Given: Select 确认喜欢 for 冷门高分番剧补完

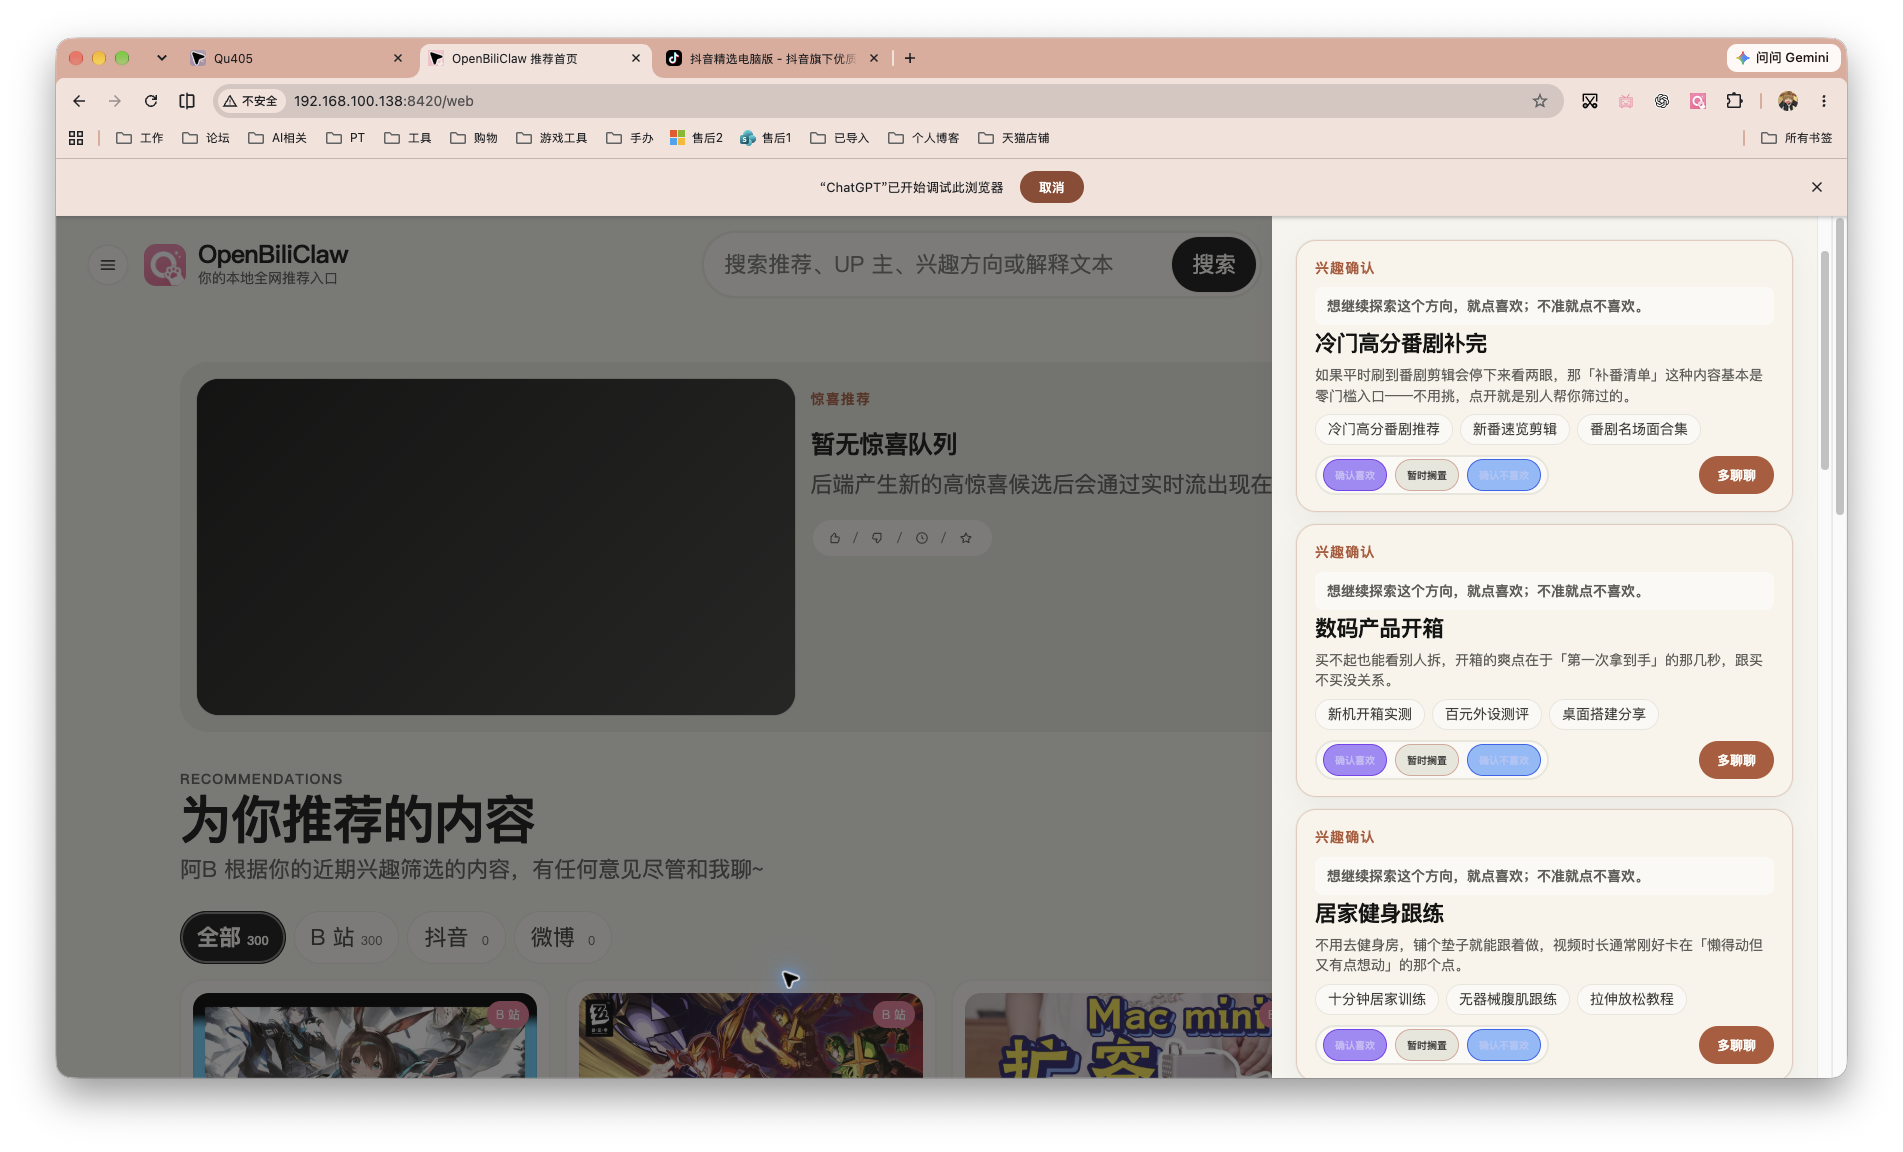Looking at the screenshot, I should (1355, 475).
